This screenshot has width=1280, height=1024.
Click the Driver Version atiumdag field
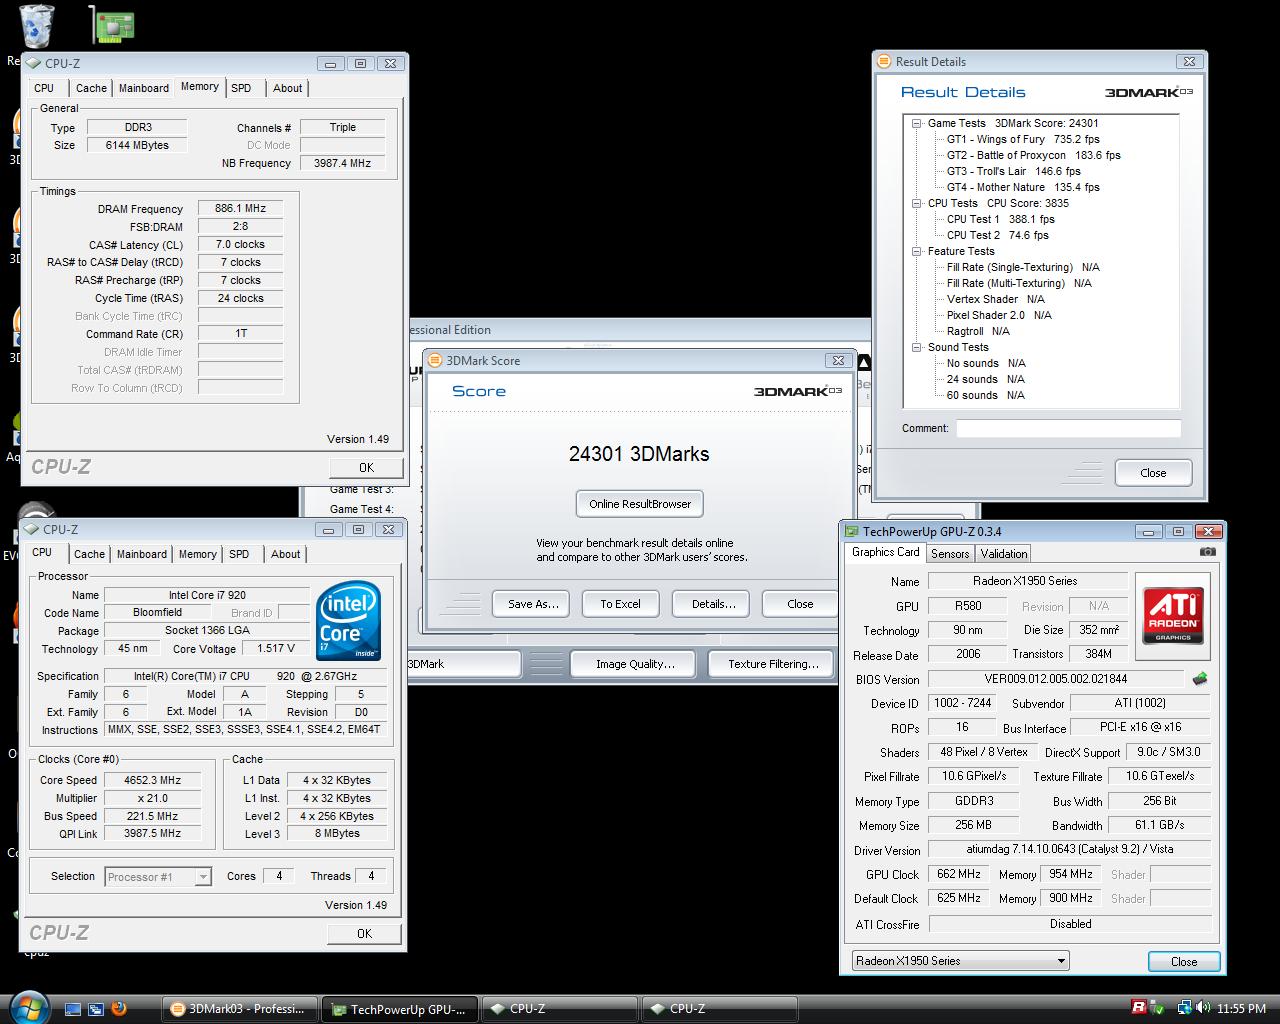pos(1070,849)
